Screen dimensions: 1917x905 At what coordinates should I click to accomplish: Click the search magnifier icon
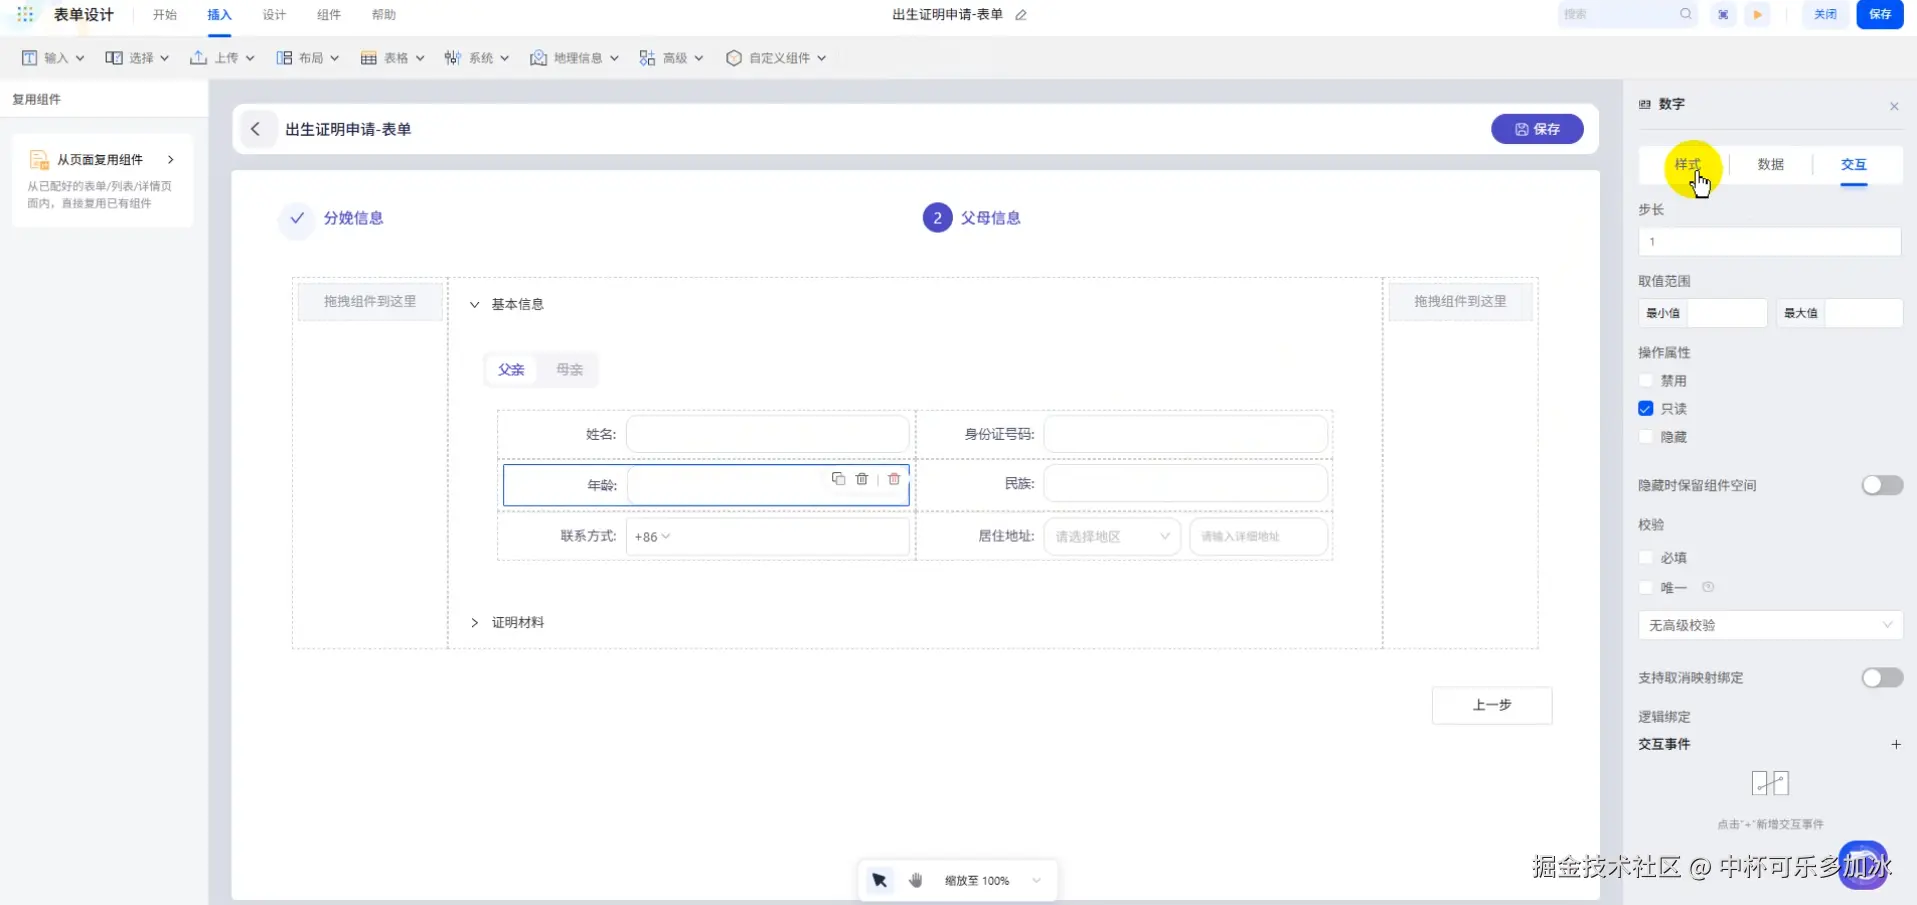(x=1686, y=14)
